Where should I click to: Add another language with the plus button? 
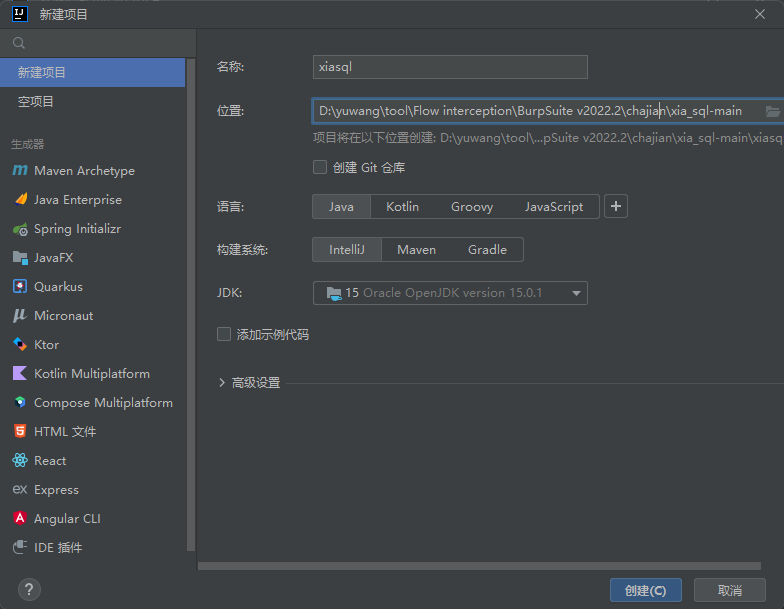click(x=616, y=206)
